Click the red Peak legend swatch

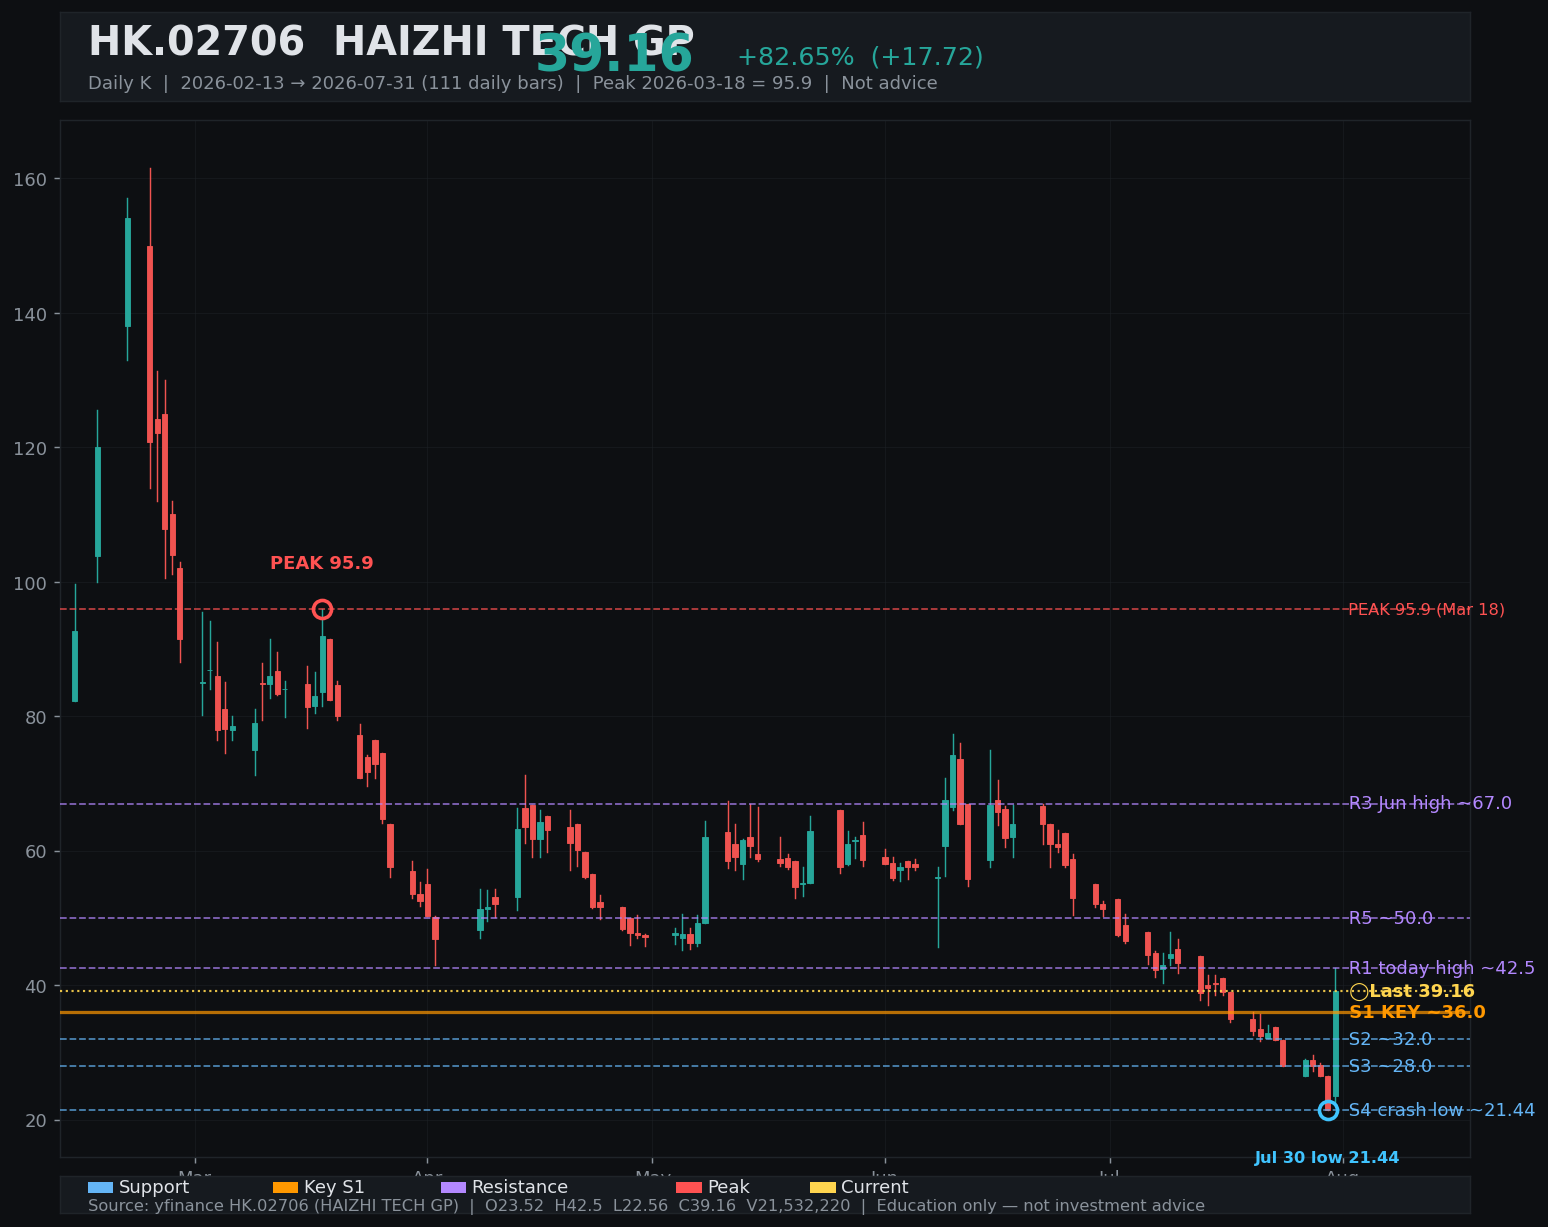(x=689, y=1188)
